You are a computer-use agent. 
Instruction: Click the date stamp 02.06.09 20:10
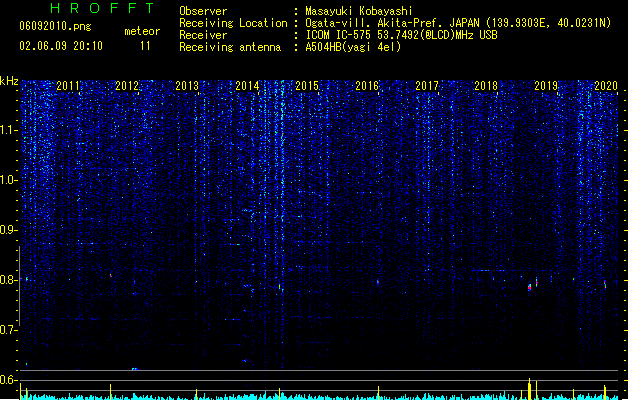click(61, 46)
